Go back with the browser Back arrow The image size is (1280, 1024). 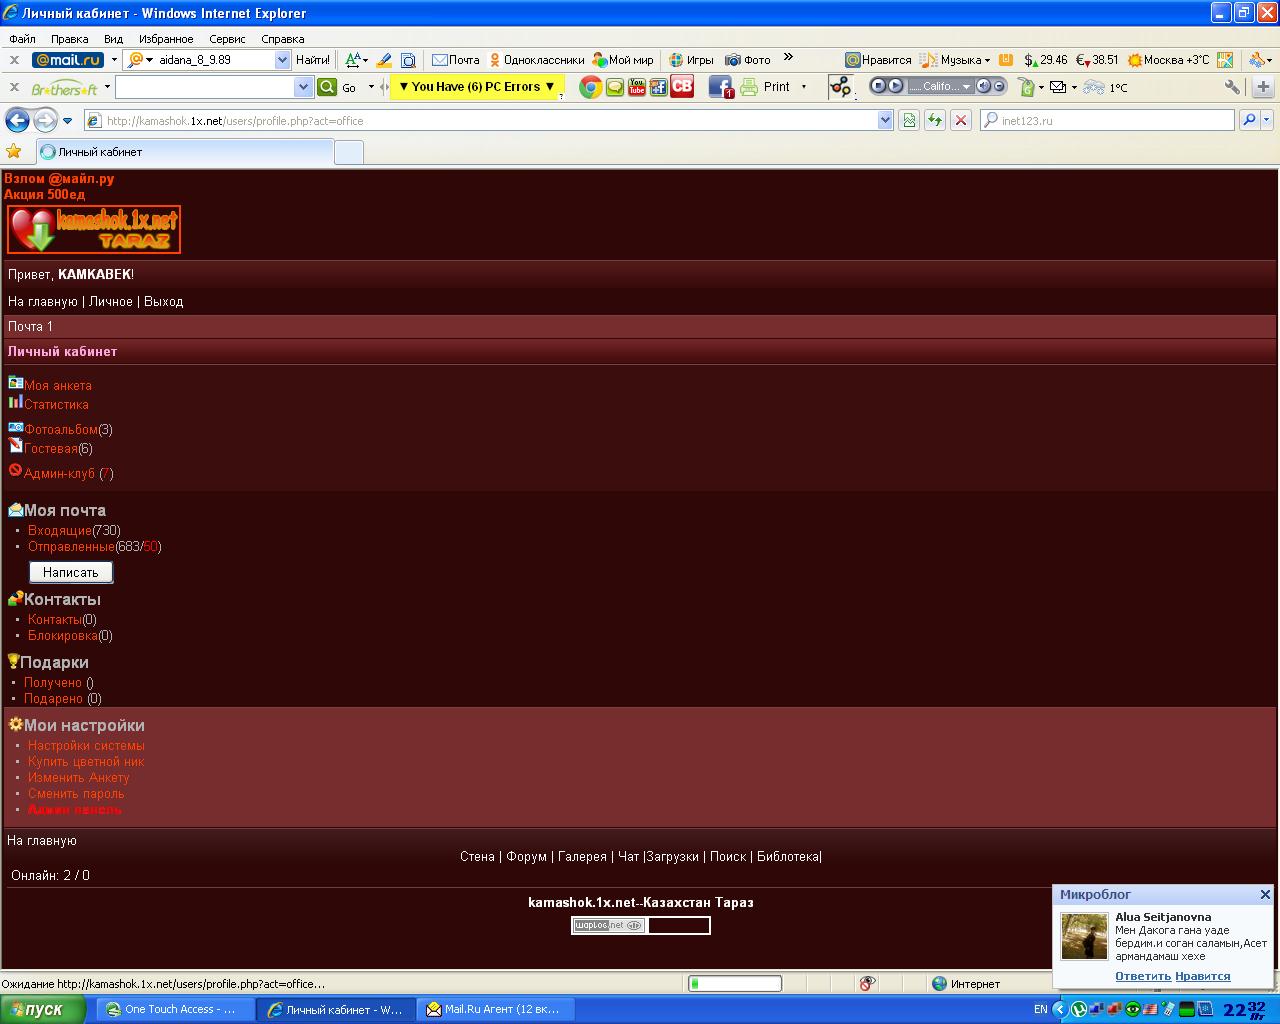pyautogui.click(x=17, y=121)
